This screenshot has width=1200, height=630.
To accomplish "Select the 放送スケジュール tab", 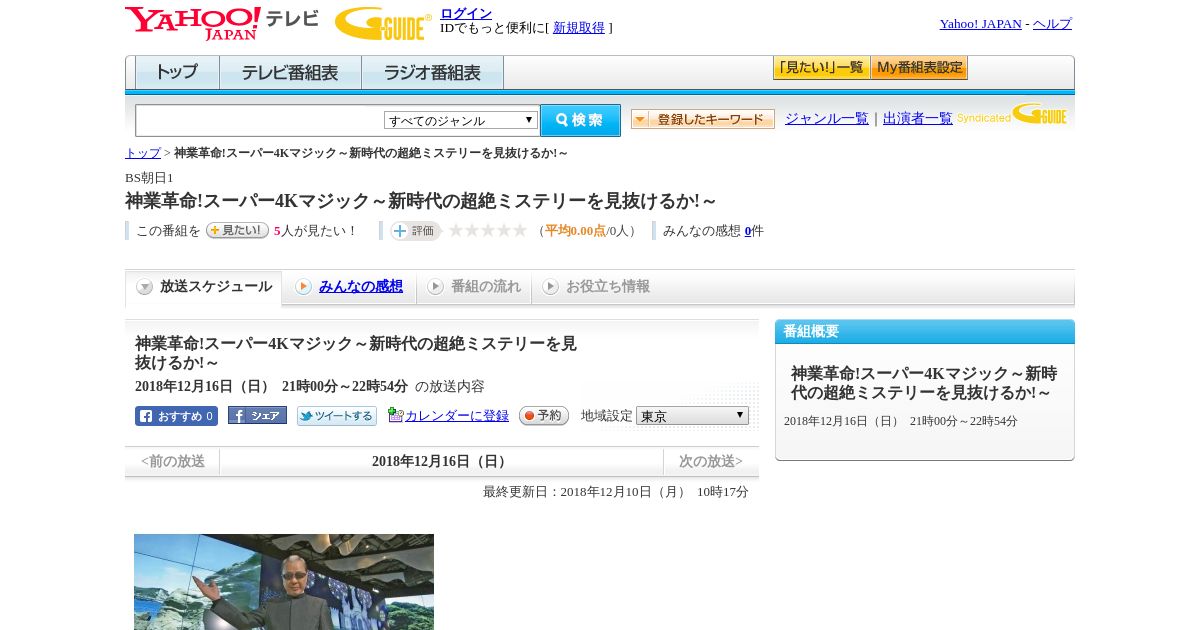I will (x=204, y=287).
